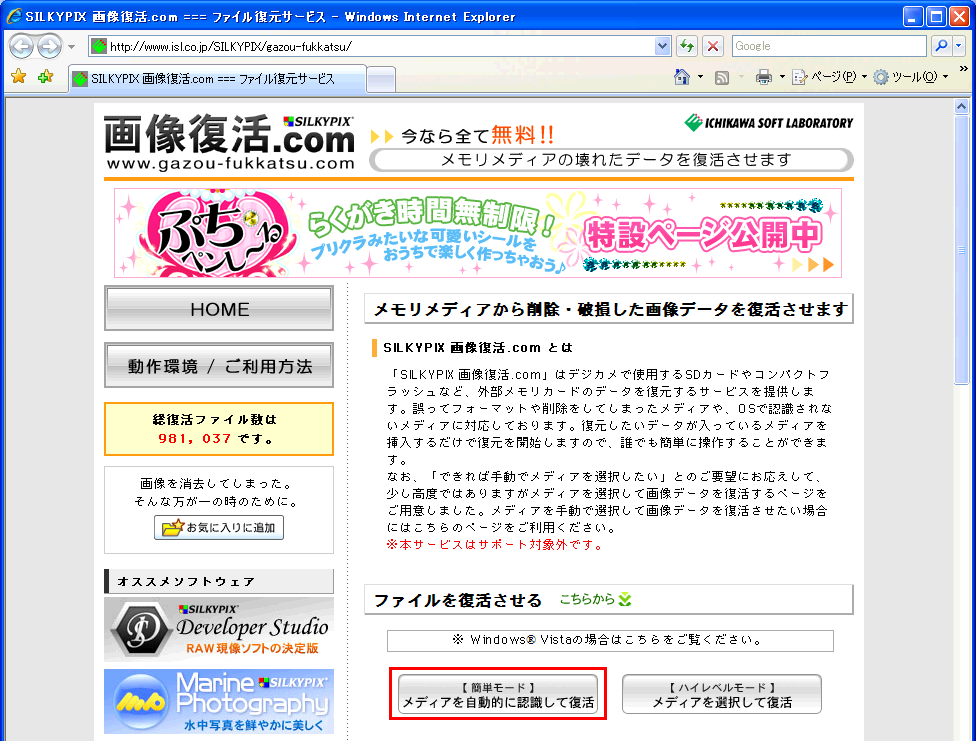
Task: Click the 981, 037 file count number
Action: coord(194,438)
